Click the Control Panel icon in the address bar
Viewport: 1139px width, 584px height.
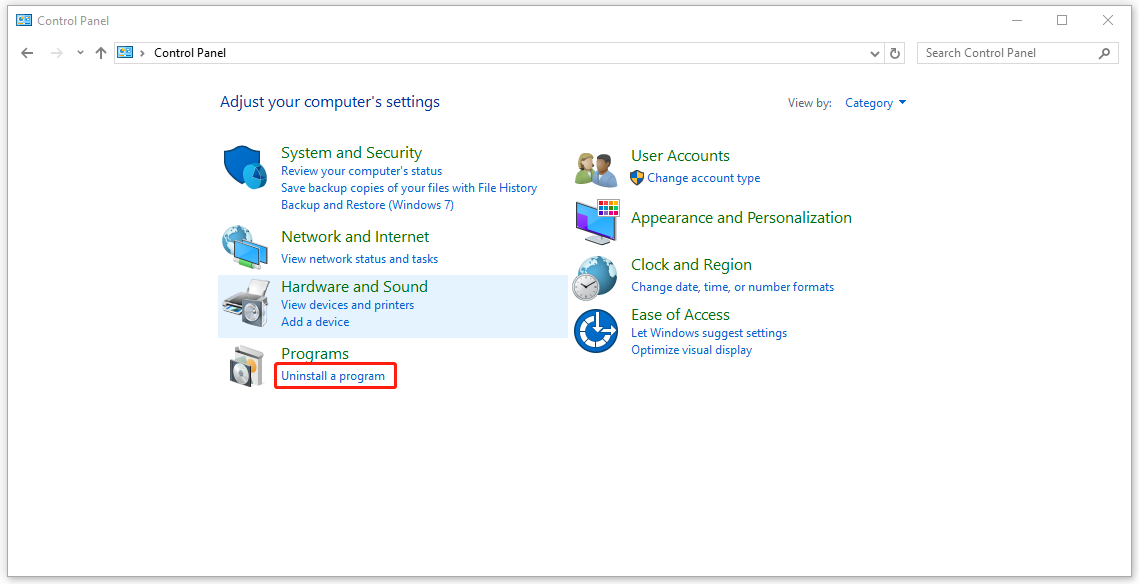click(126, 52)
